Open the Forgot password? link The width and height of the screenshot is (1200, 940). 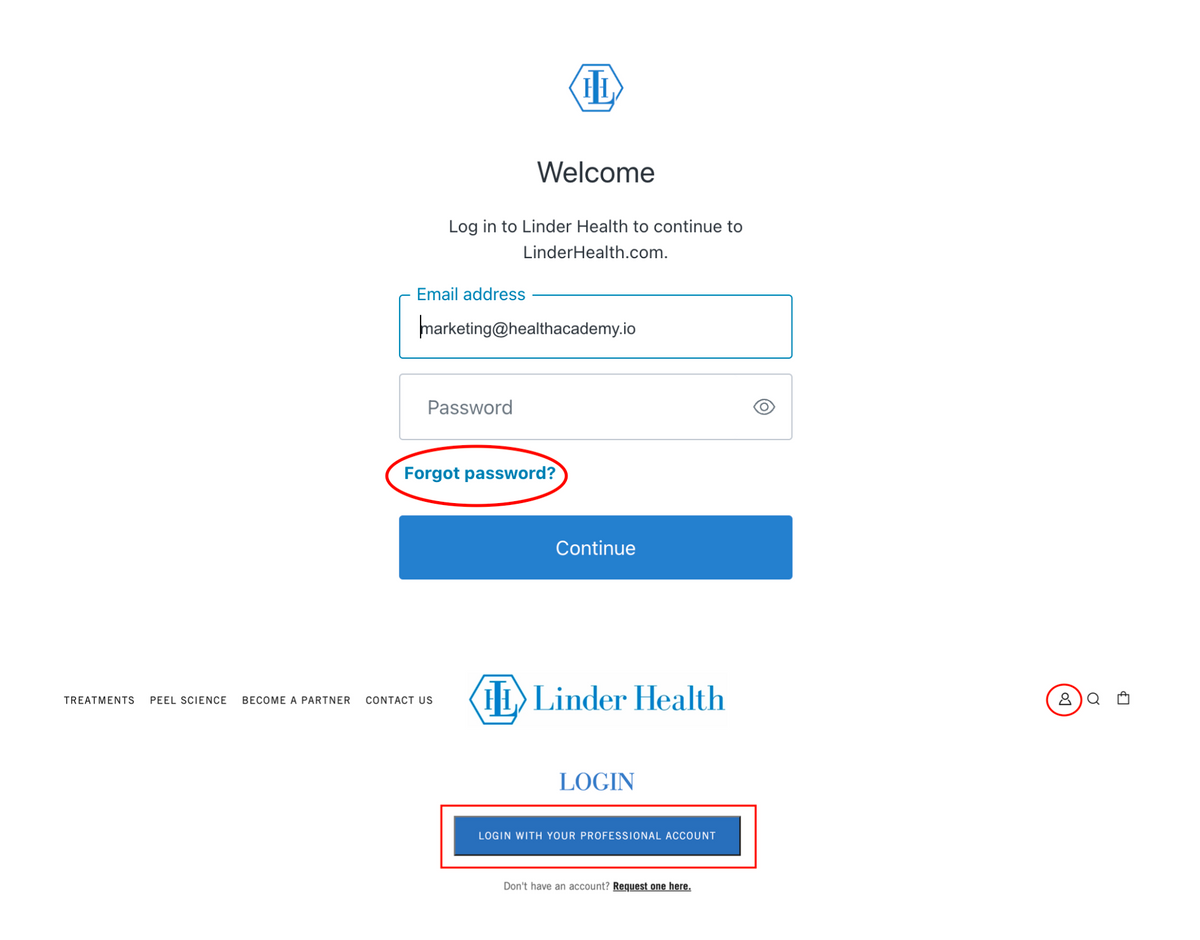[x=480, y=473]
